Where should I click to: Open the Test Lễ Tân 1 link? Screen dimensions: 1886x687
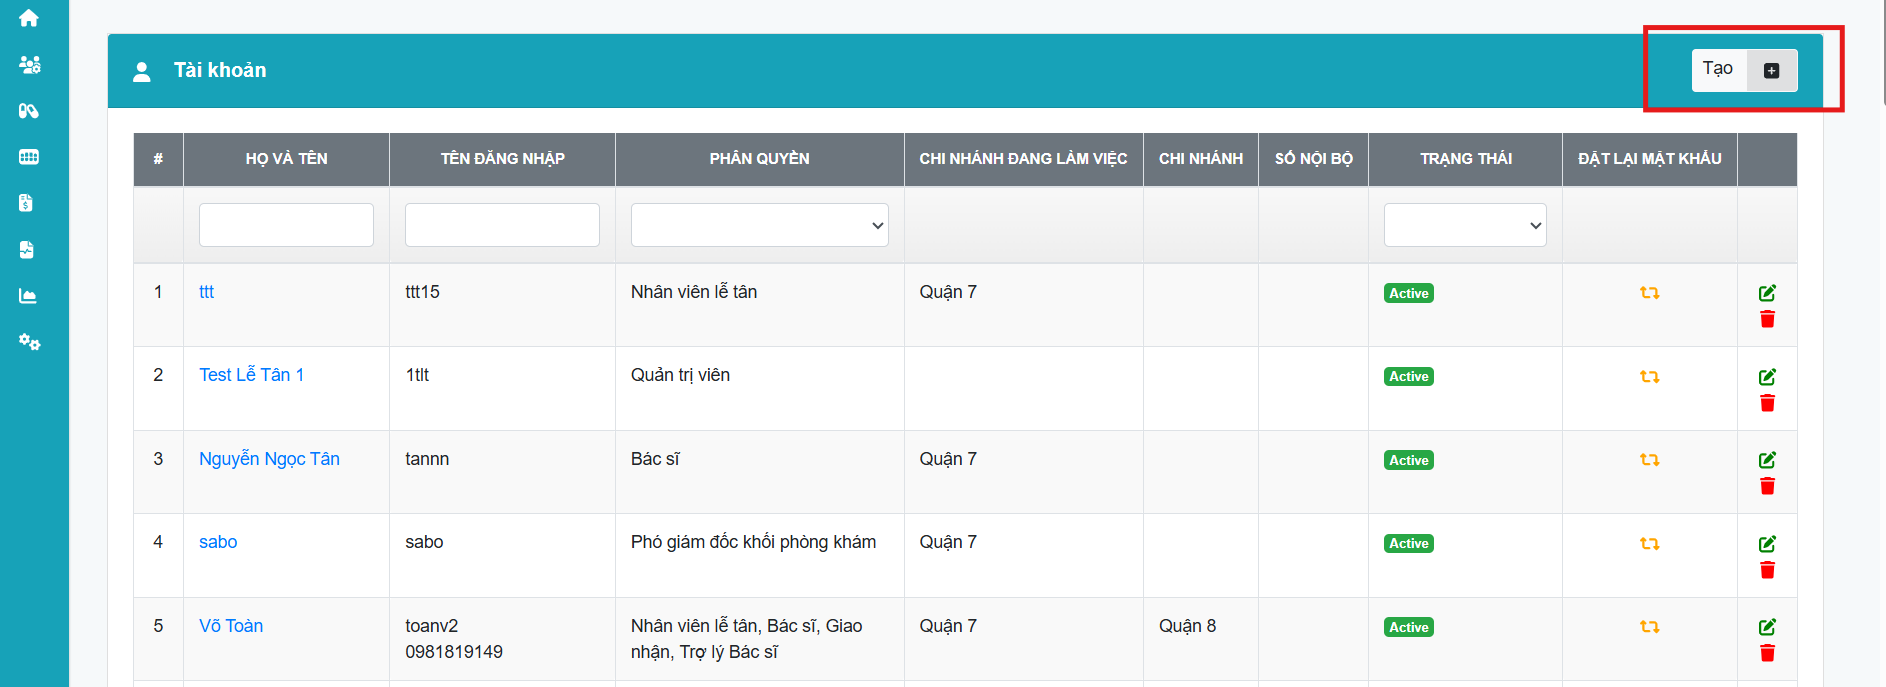[251, 375]
